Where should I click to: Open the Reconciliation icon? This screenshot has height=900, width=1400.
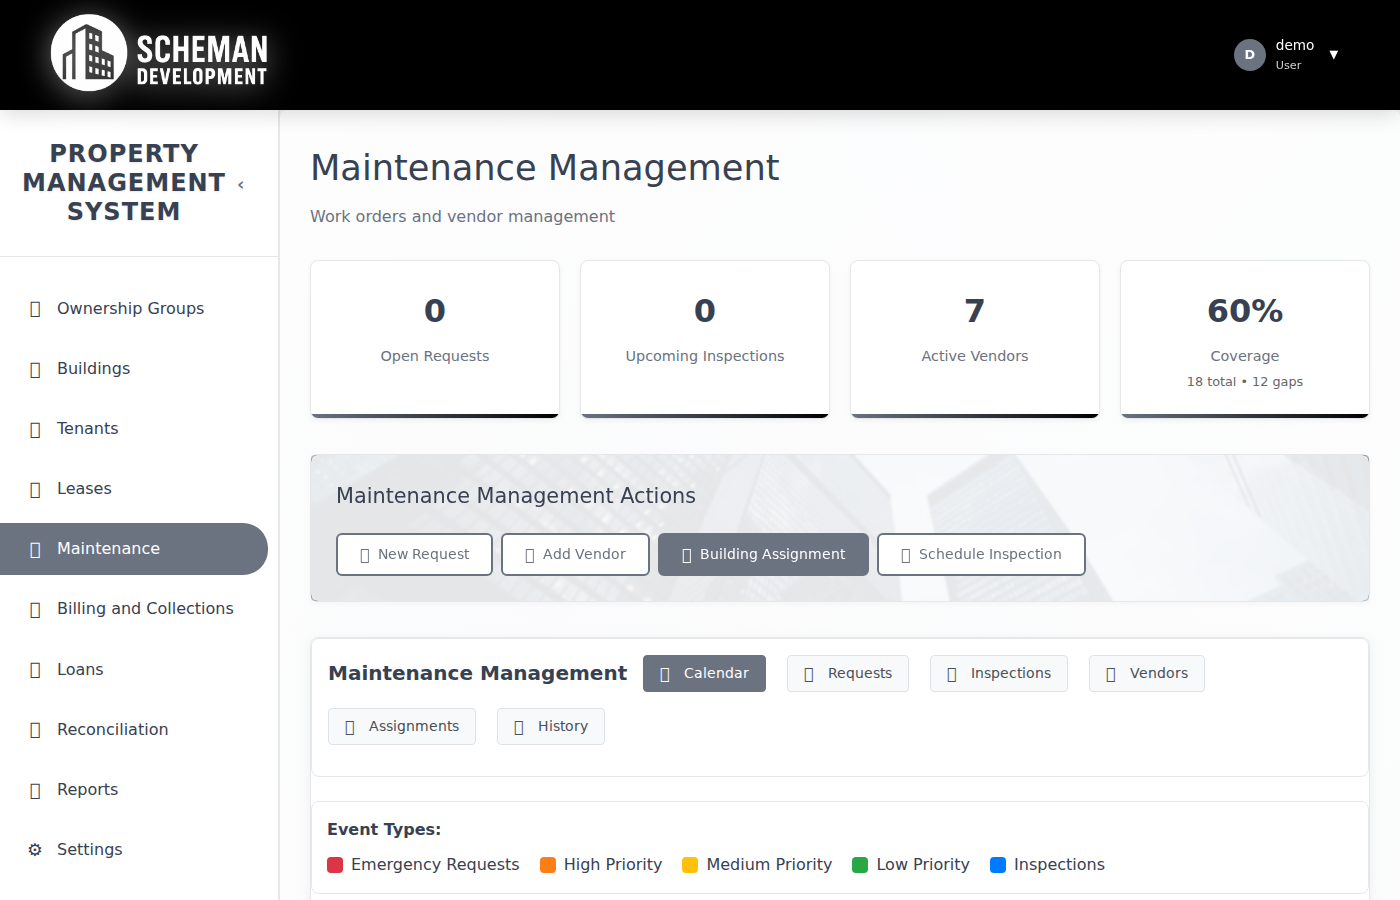click(x=33, y=729)
